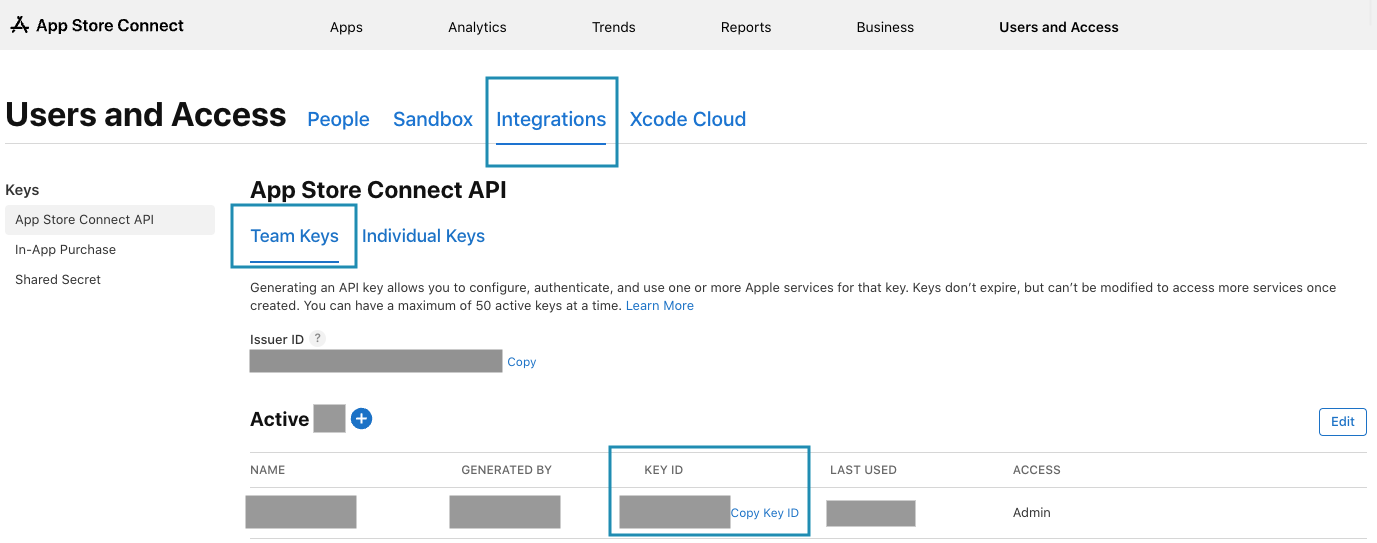Select App Store Connect API in sidebar

point(109,220)
